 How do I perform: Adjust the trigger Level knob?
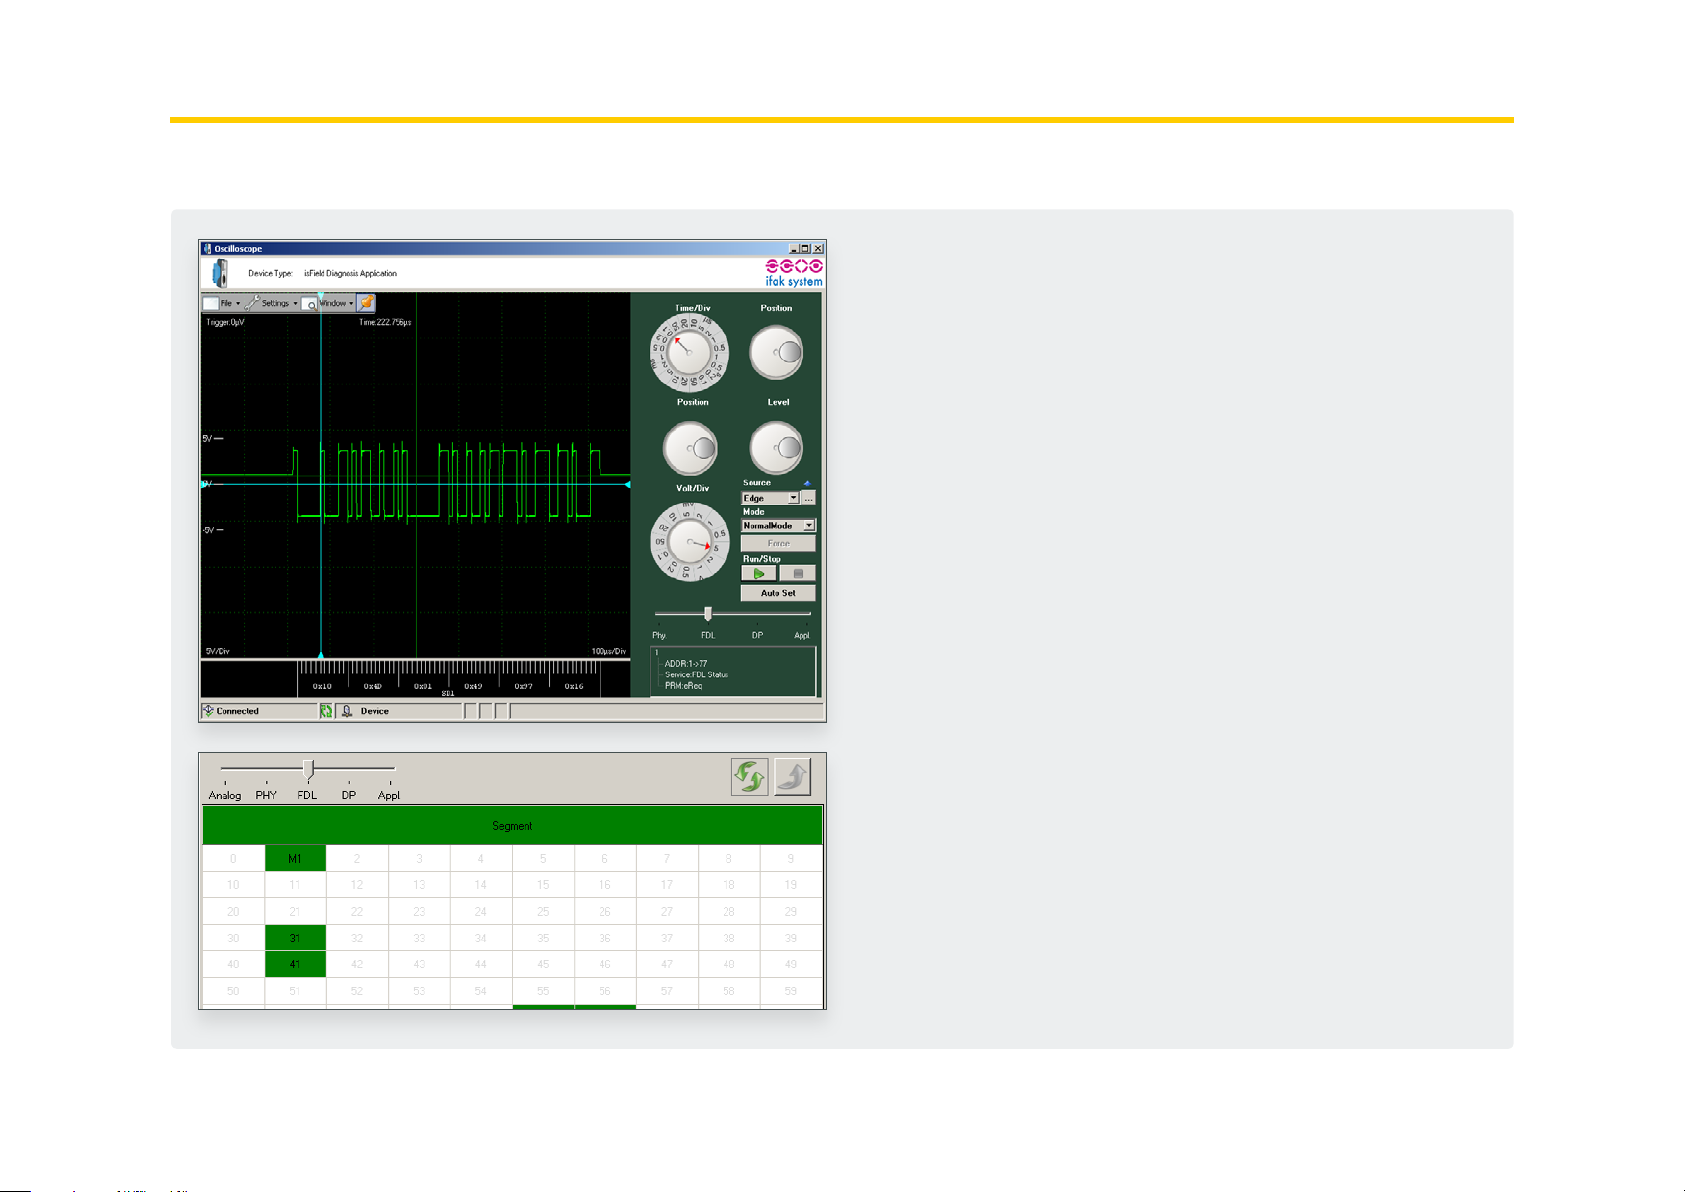click(777, 448)
